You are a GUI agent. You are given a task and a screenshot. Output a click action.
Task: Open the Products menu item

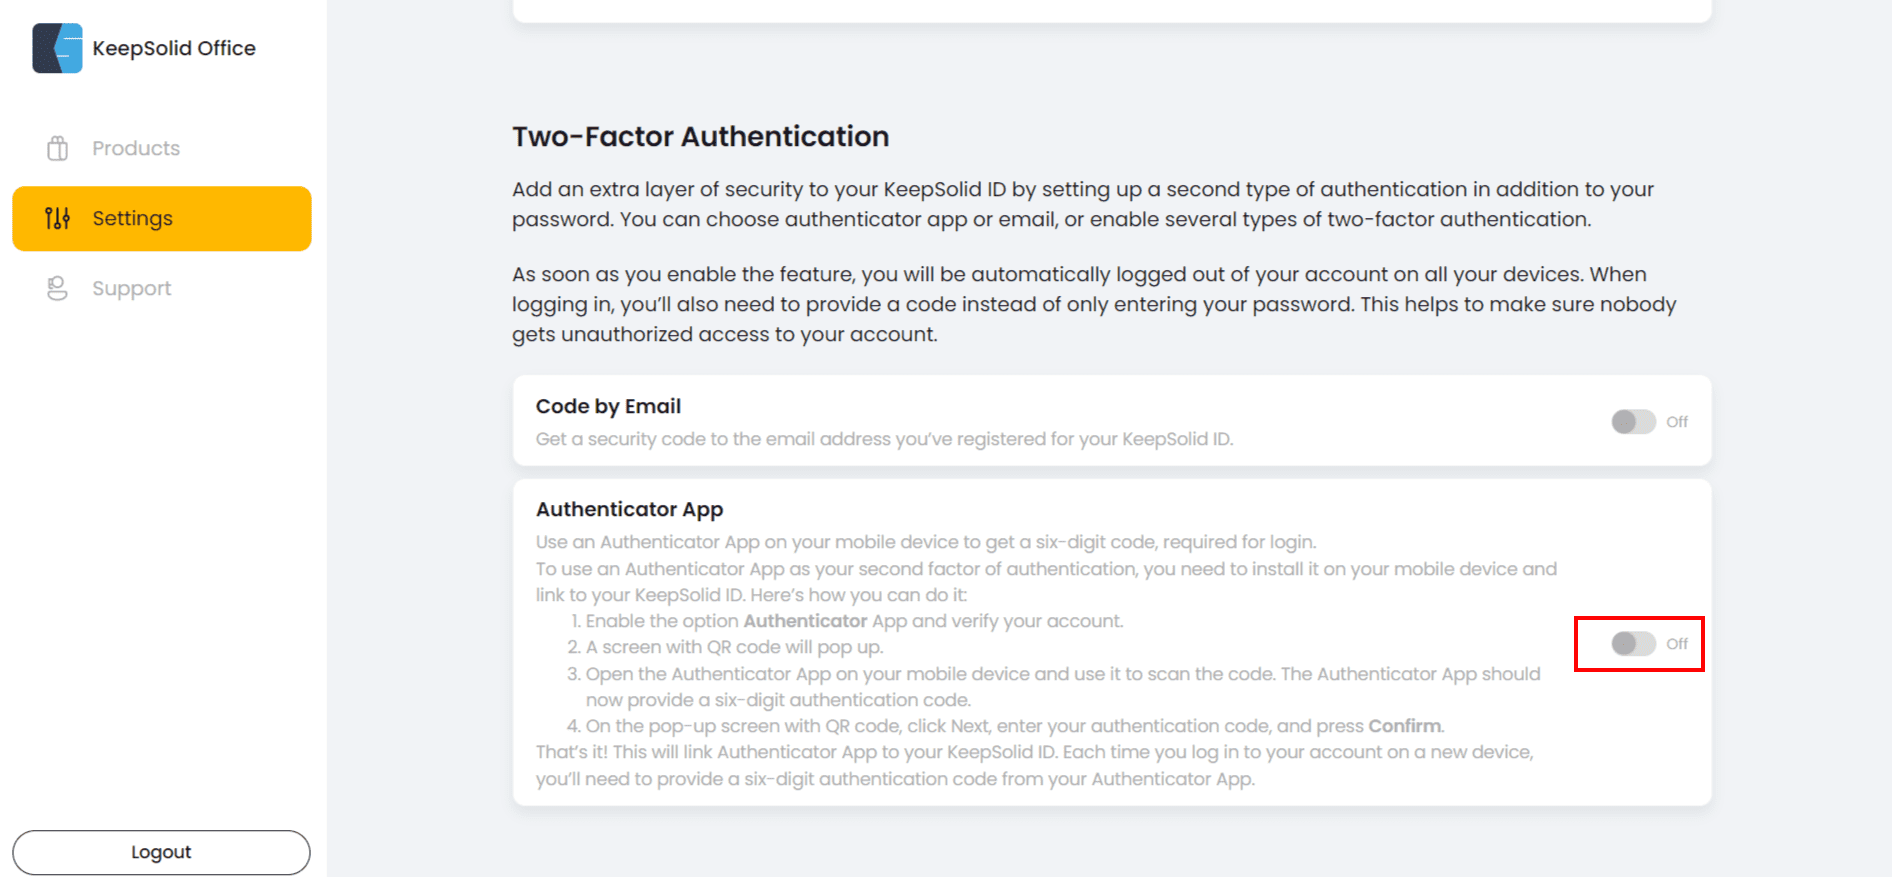136,148
